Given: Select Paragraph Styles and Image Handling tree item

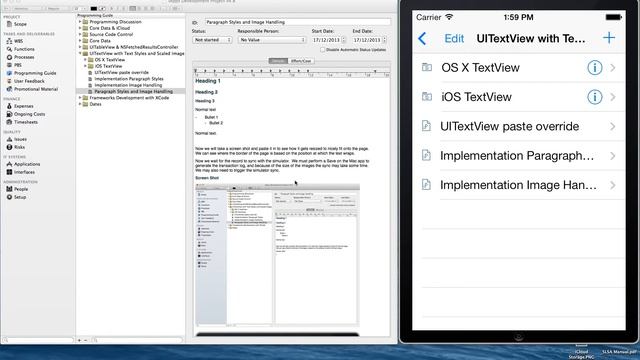Looking at the screenshot, I should tap(133, 91).
